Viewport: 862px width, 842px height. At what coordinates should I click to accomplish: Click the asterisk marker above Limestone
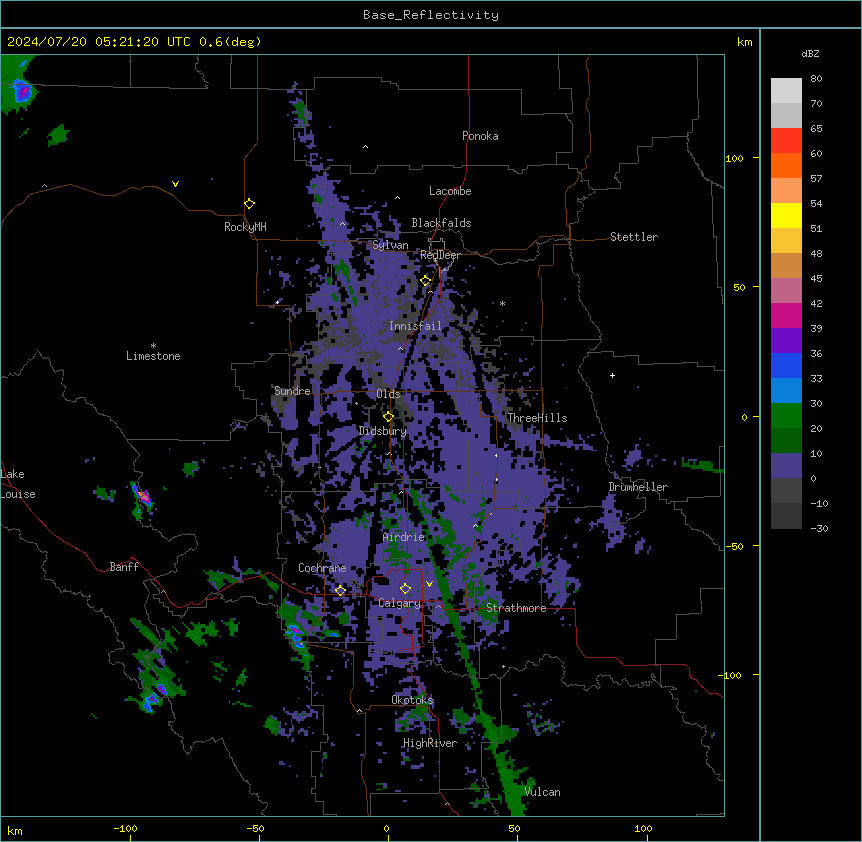tap(153, 346)
